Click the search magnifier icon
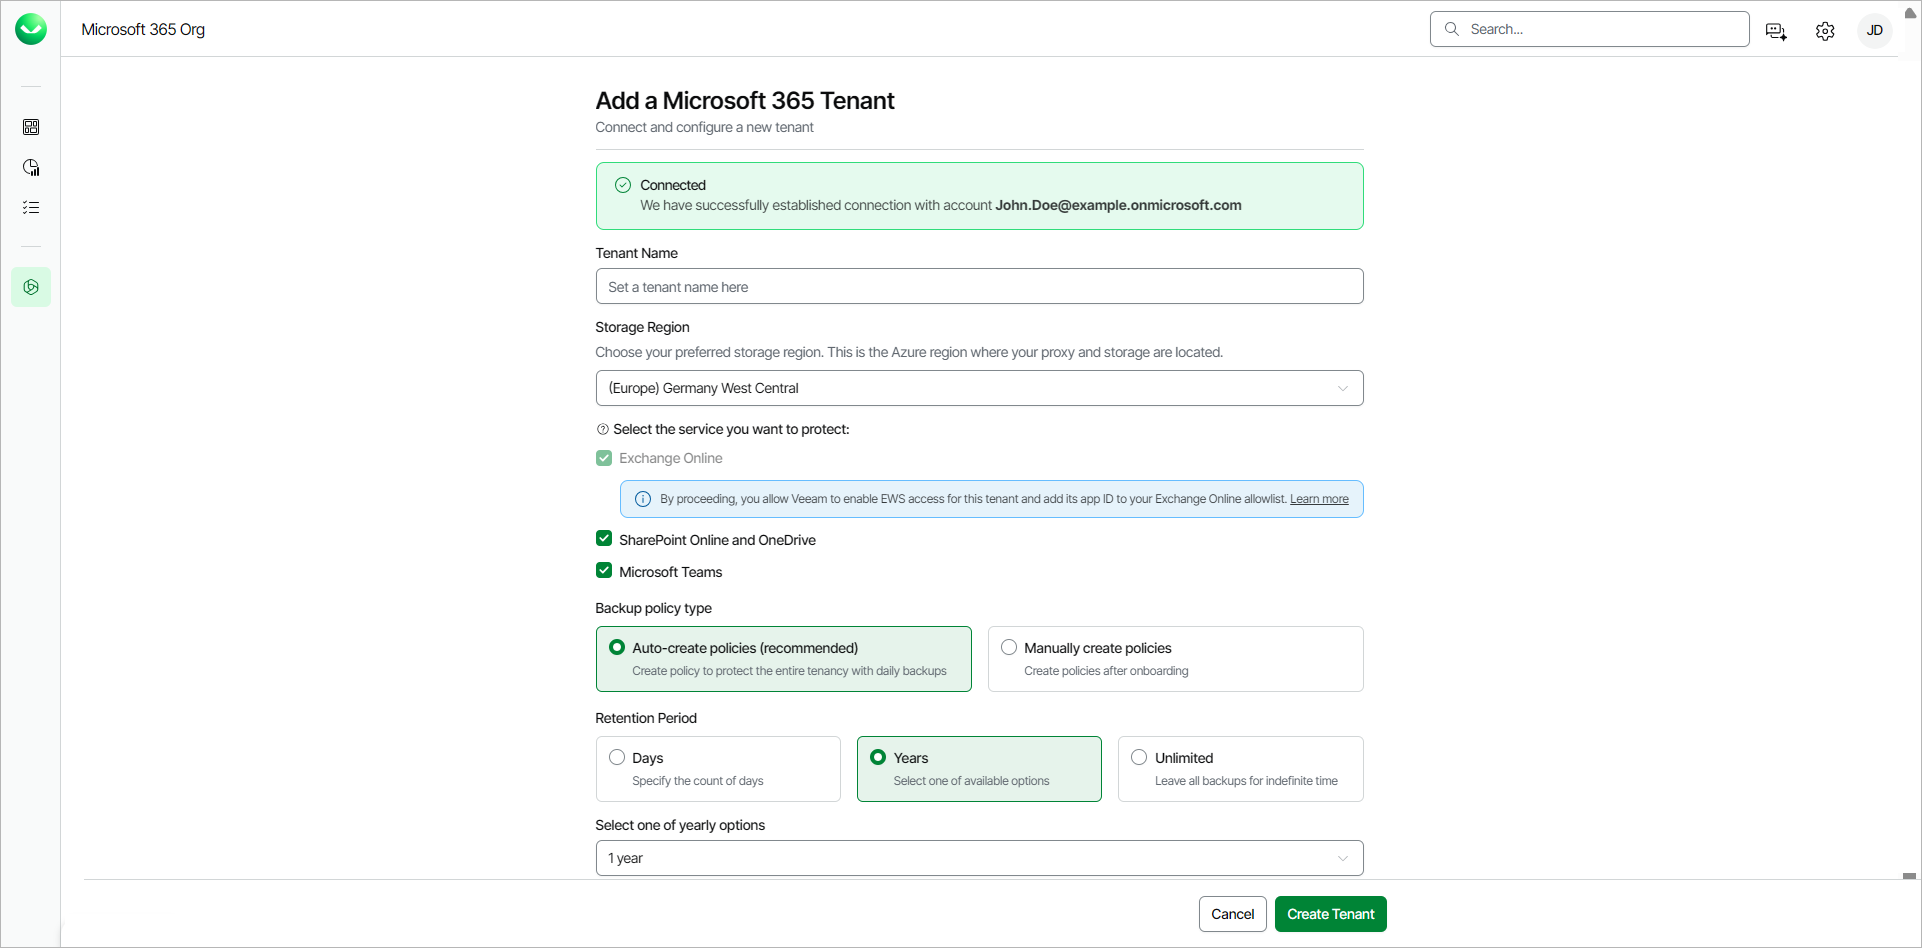 1452,29
